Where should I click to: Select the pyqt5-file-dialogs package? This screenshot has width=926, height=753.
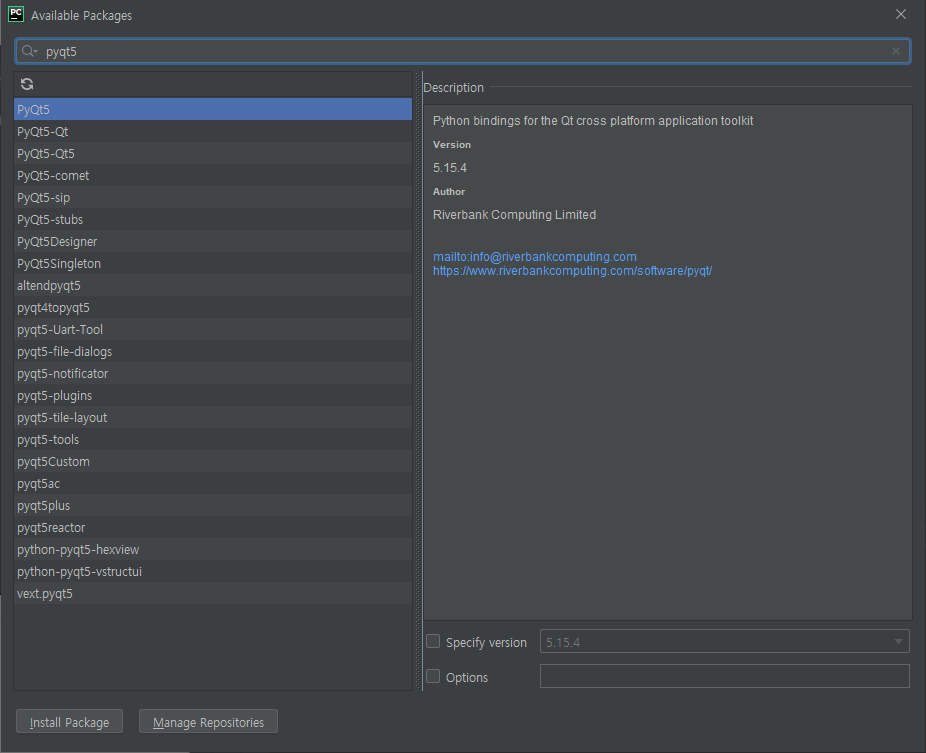point(213,351)
